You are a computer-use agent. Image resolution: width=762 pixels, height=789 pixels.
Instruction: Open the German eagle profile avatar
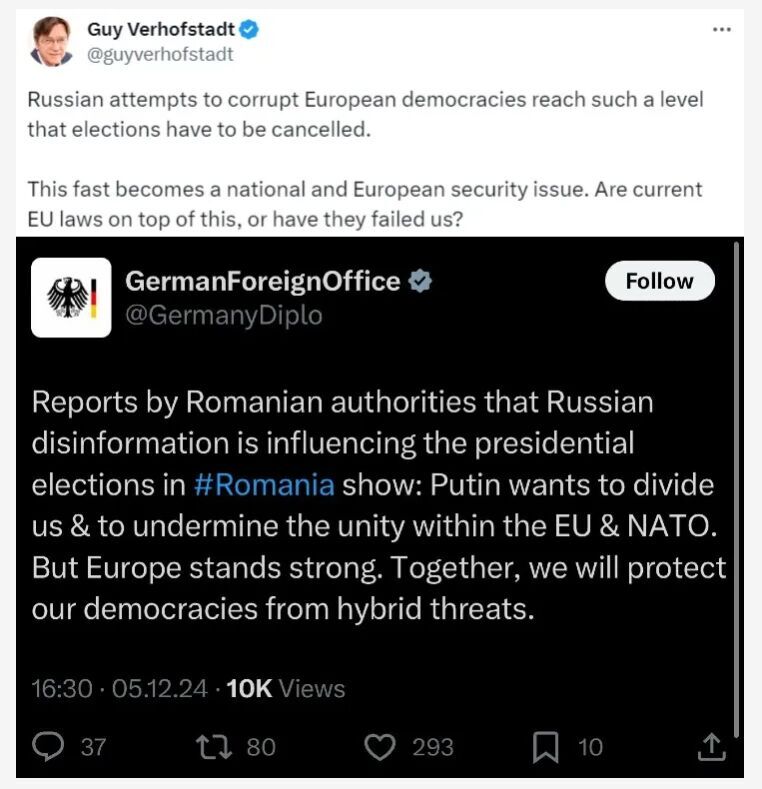tap(71, 297)
